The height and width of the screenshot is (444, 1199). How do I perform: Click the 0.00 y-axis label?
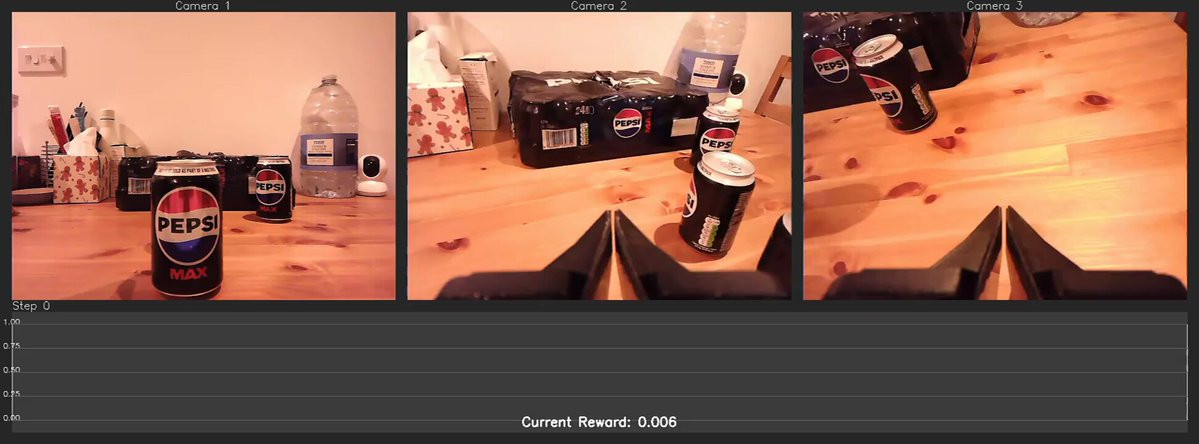click(11, 418)
